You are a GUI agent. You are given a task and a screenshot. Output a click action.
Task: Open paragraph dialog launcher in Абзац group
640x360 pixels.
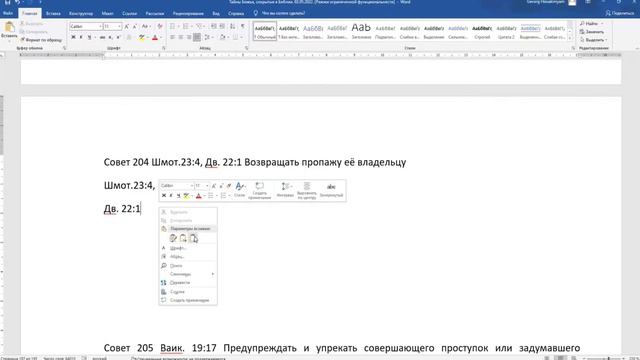[247, 48]
